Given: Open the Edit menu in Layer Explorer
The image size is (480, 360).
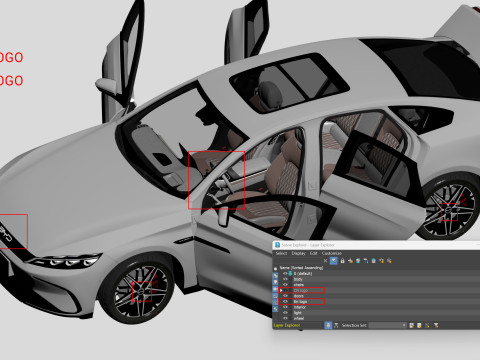Looking at the screenshot, I should (314, 253).
